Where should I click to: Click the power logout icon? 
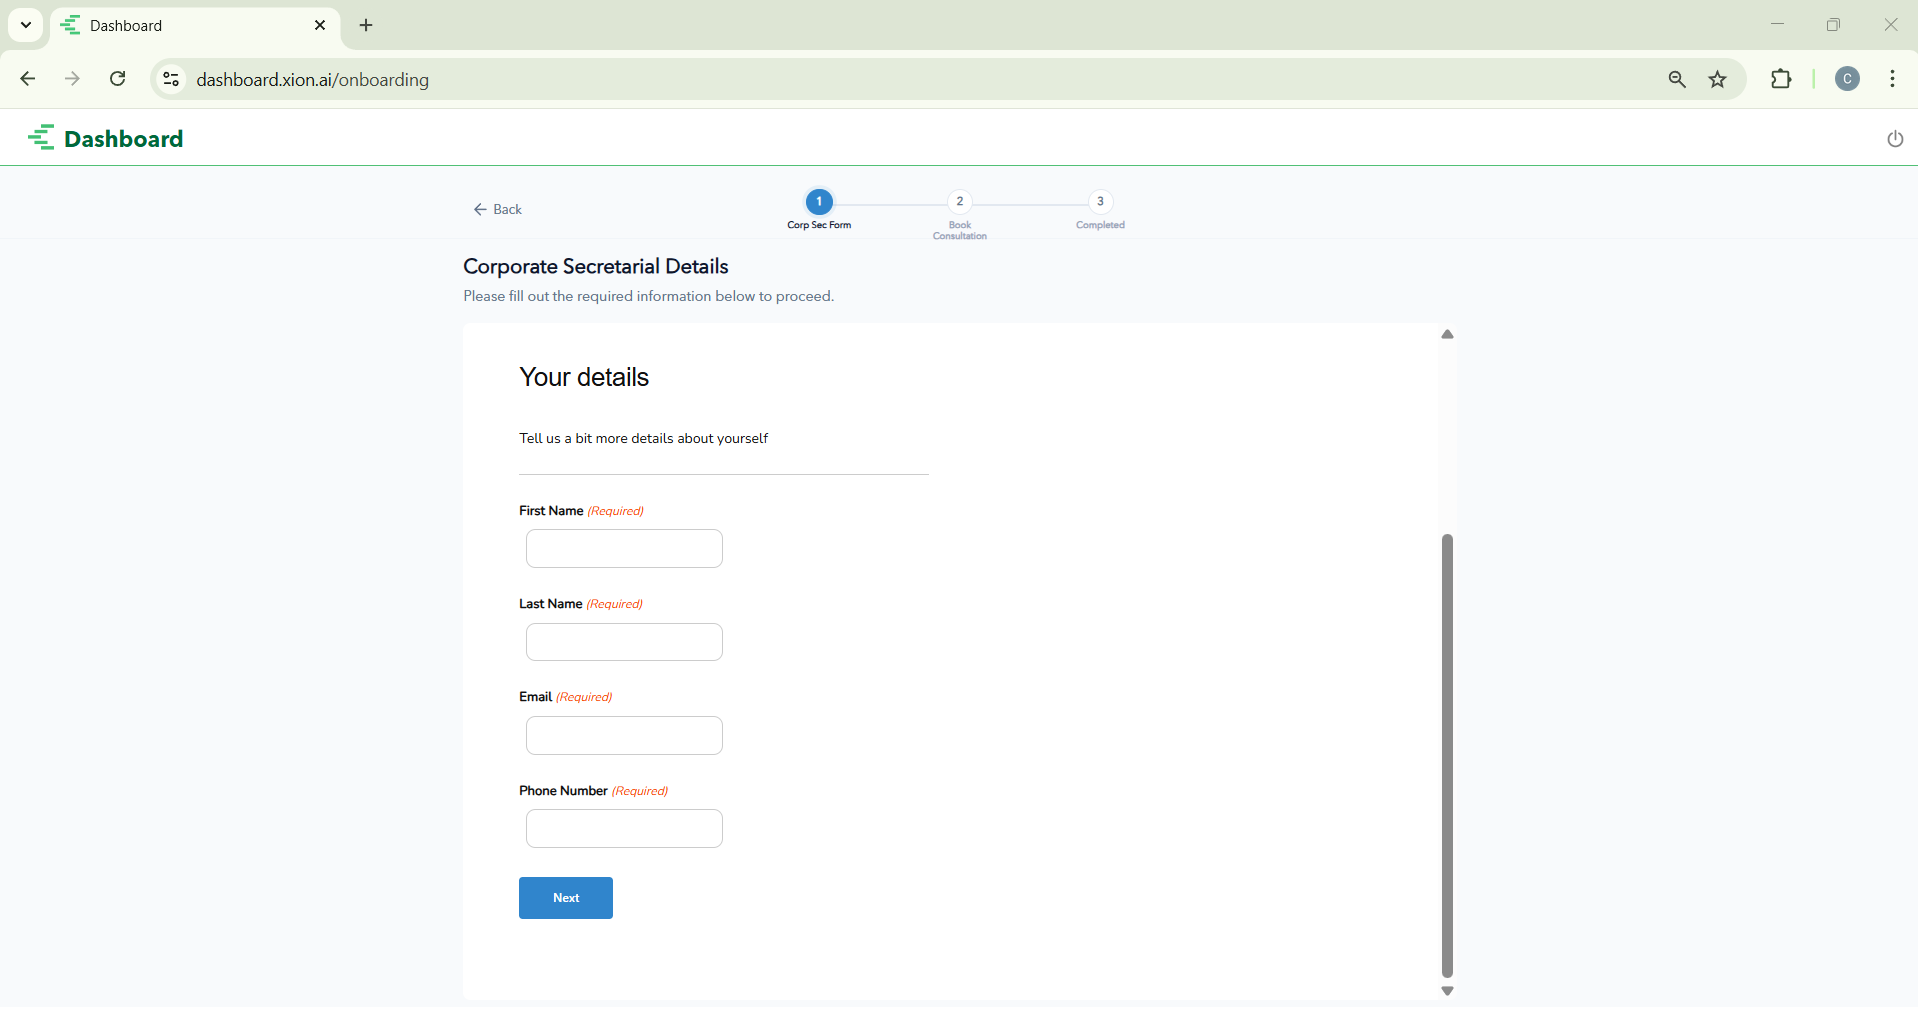tap(1894, 139)
